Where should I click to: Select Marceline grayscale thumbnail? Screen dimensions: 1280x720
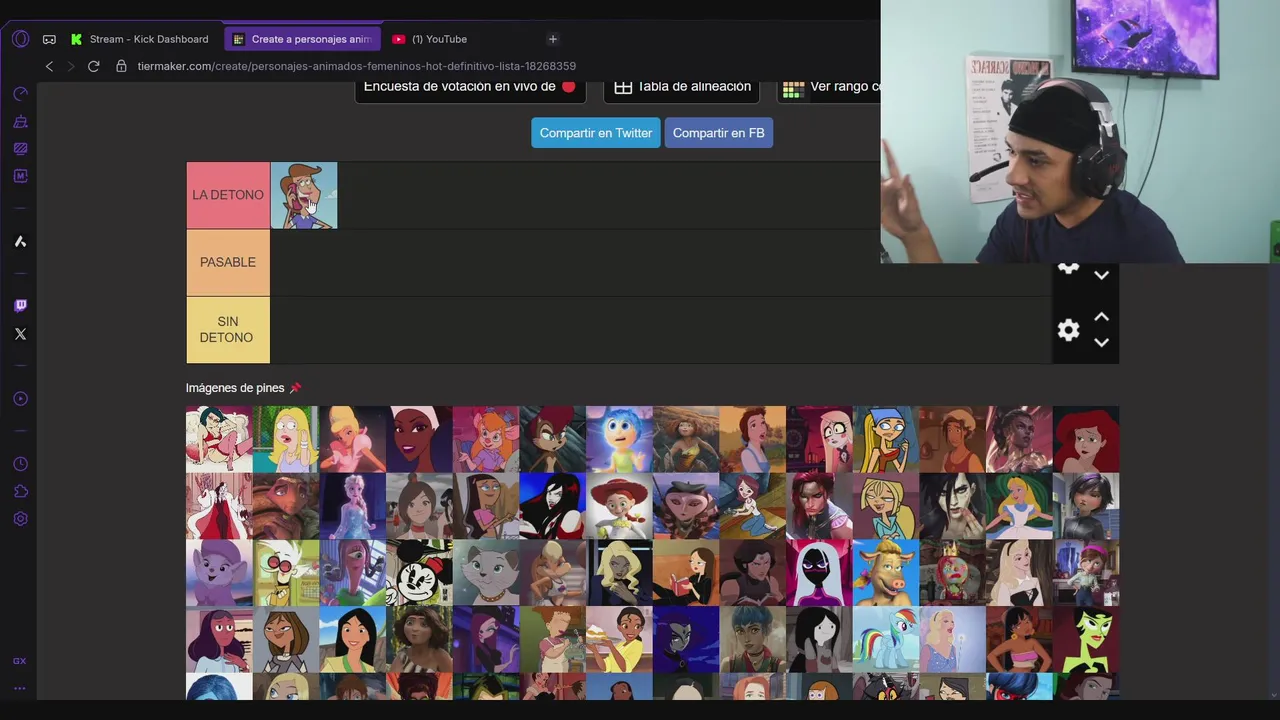[x=819, y=640]
